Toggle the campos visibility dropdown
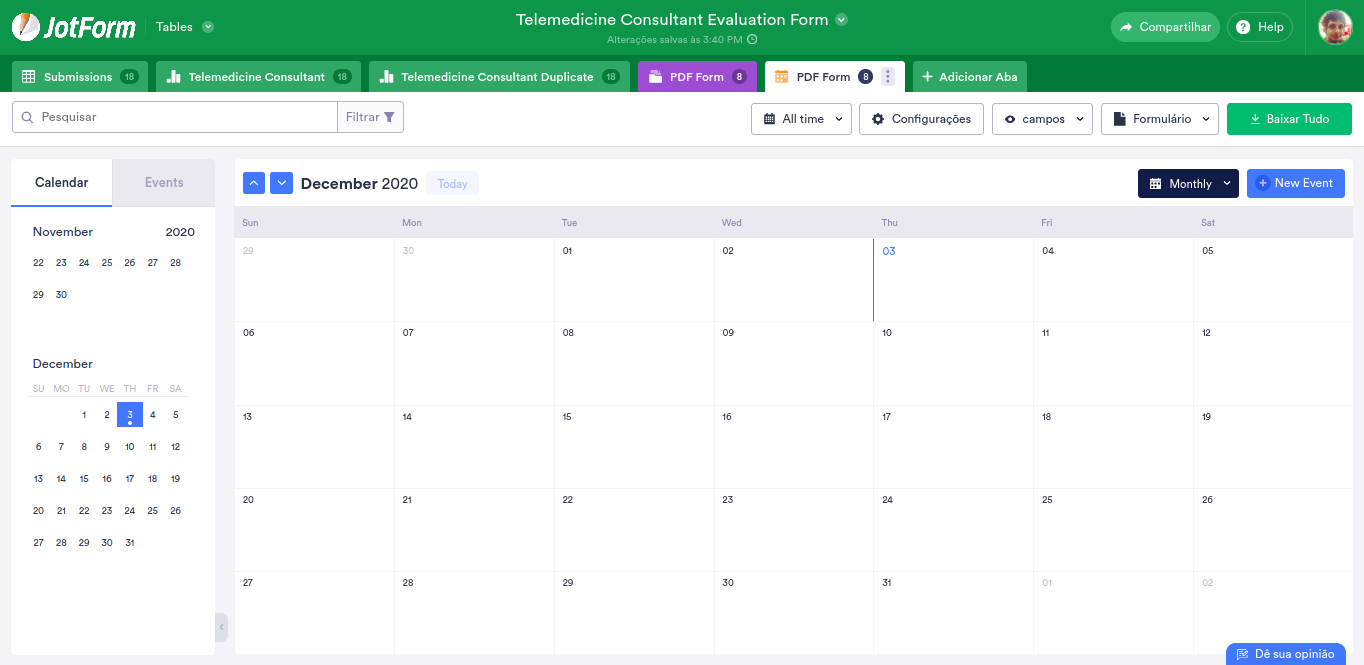The height and width of the screenshot is (665, 1364). click(1041, 119)
